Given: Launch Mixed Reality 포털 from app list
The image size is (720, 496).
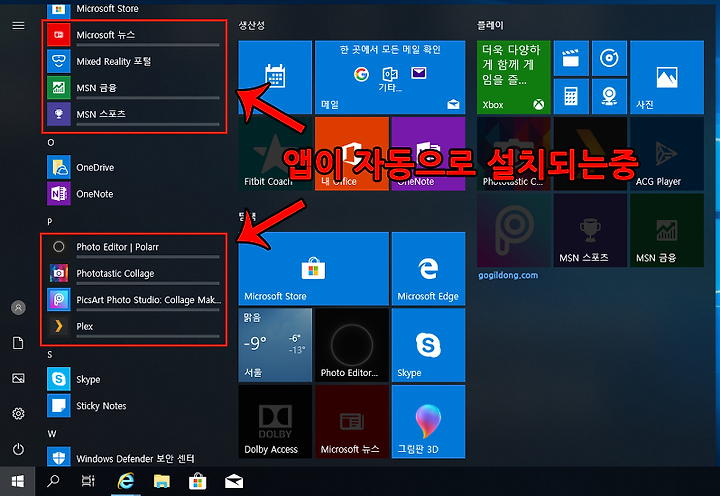Looking at the screenshot, I should click(134, 62).
